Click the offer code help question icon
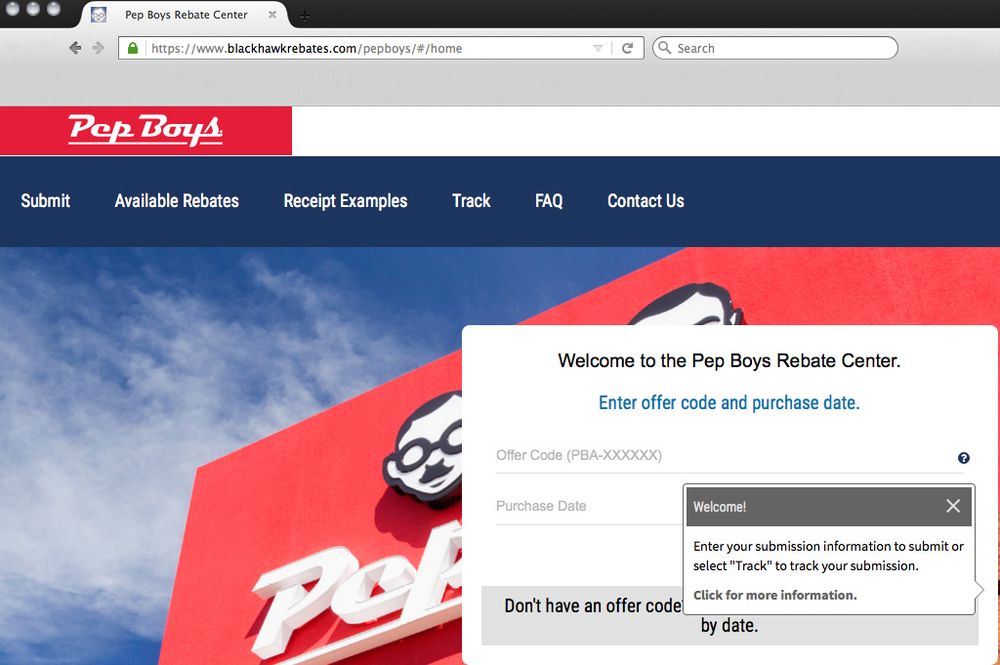Screen dimensions: 1000x665 [x=963, y=458]
